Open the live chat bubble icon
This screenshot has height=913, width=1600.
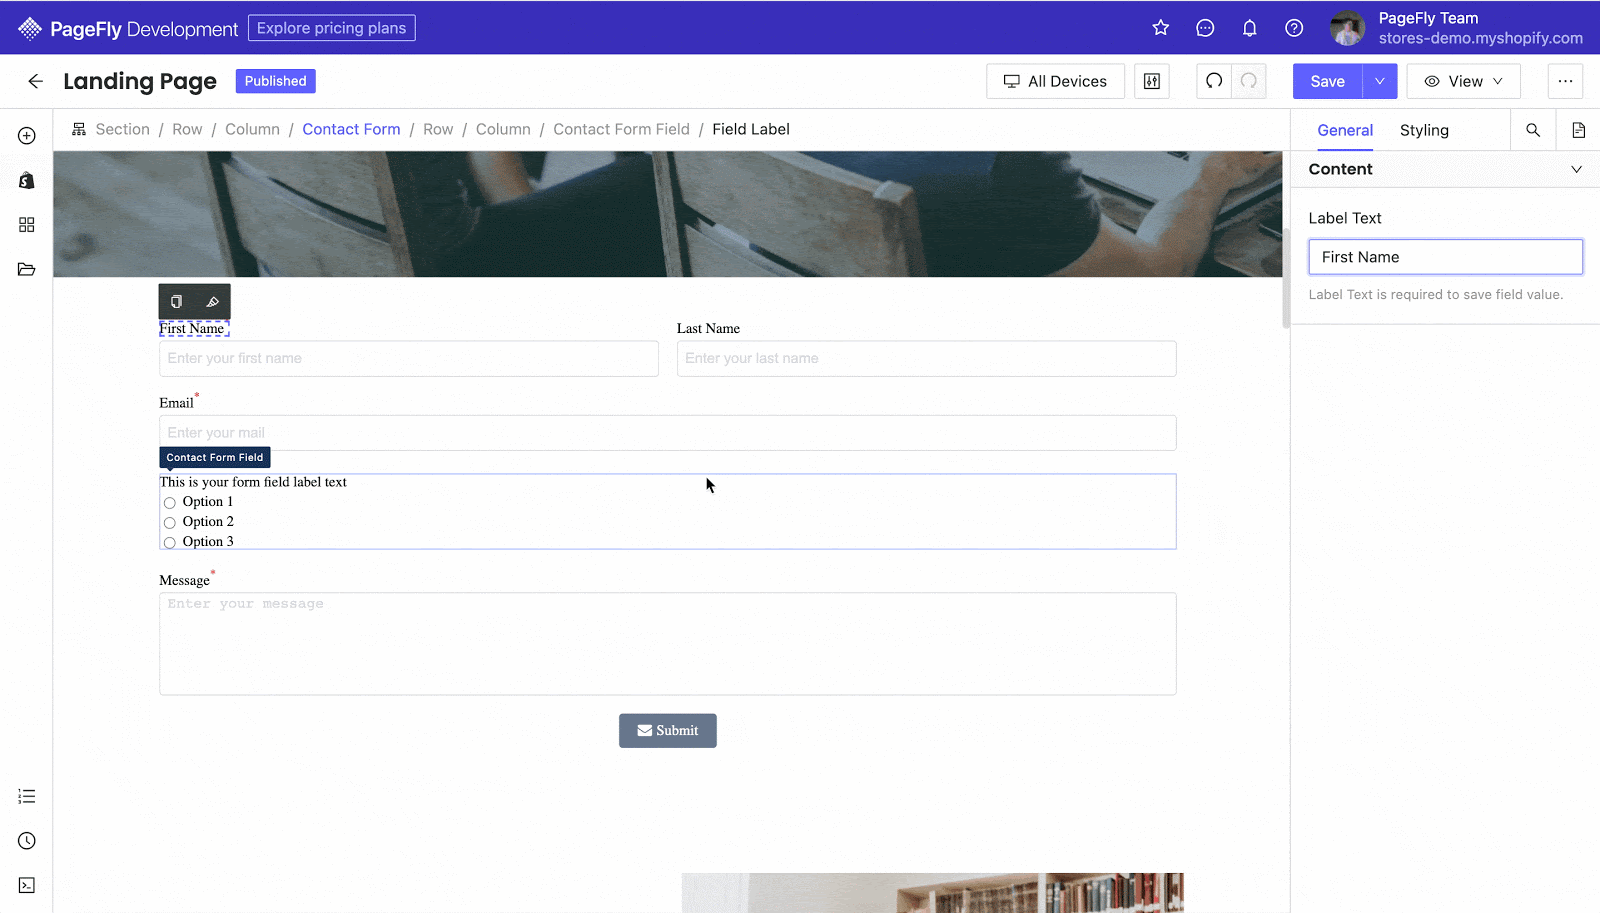point(1205,28)
